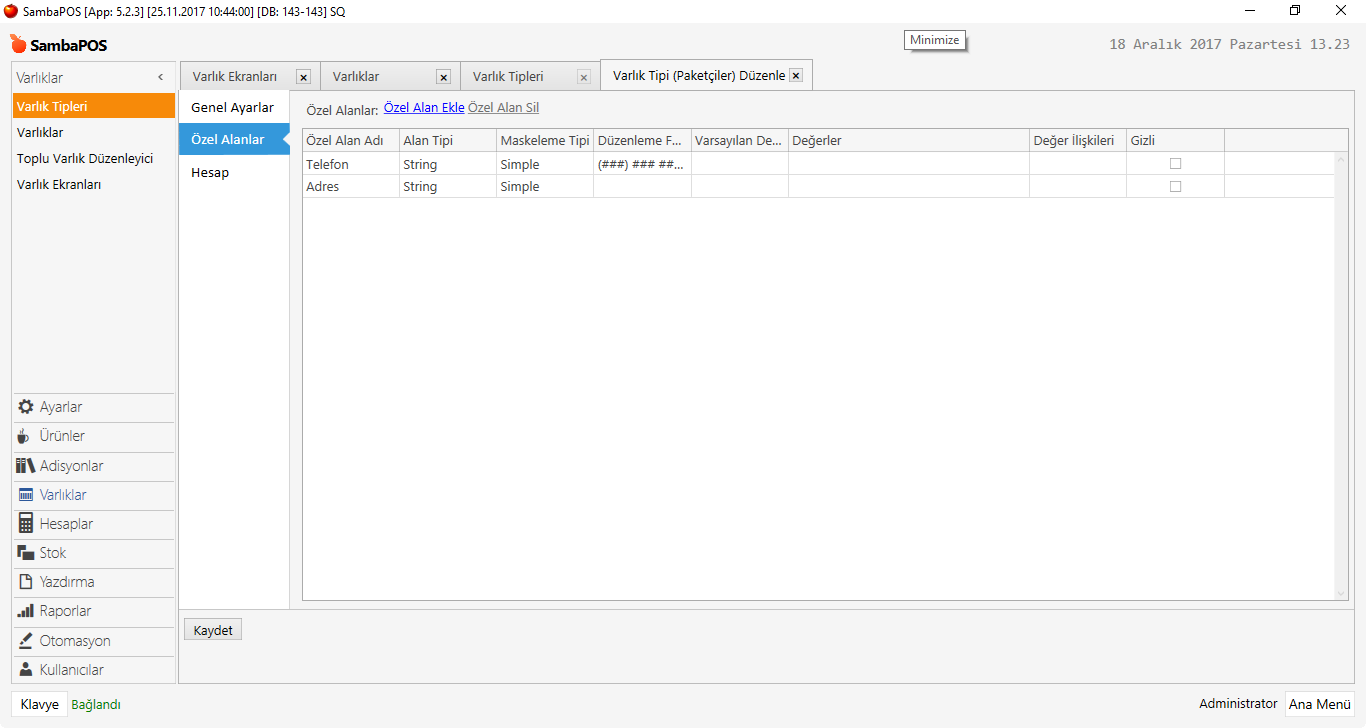
Task: Collapse the Varlıklar sidebar panel chevron
Action: click(x=161, y=77)
